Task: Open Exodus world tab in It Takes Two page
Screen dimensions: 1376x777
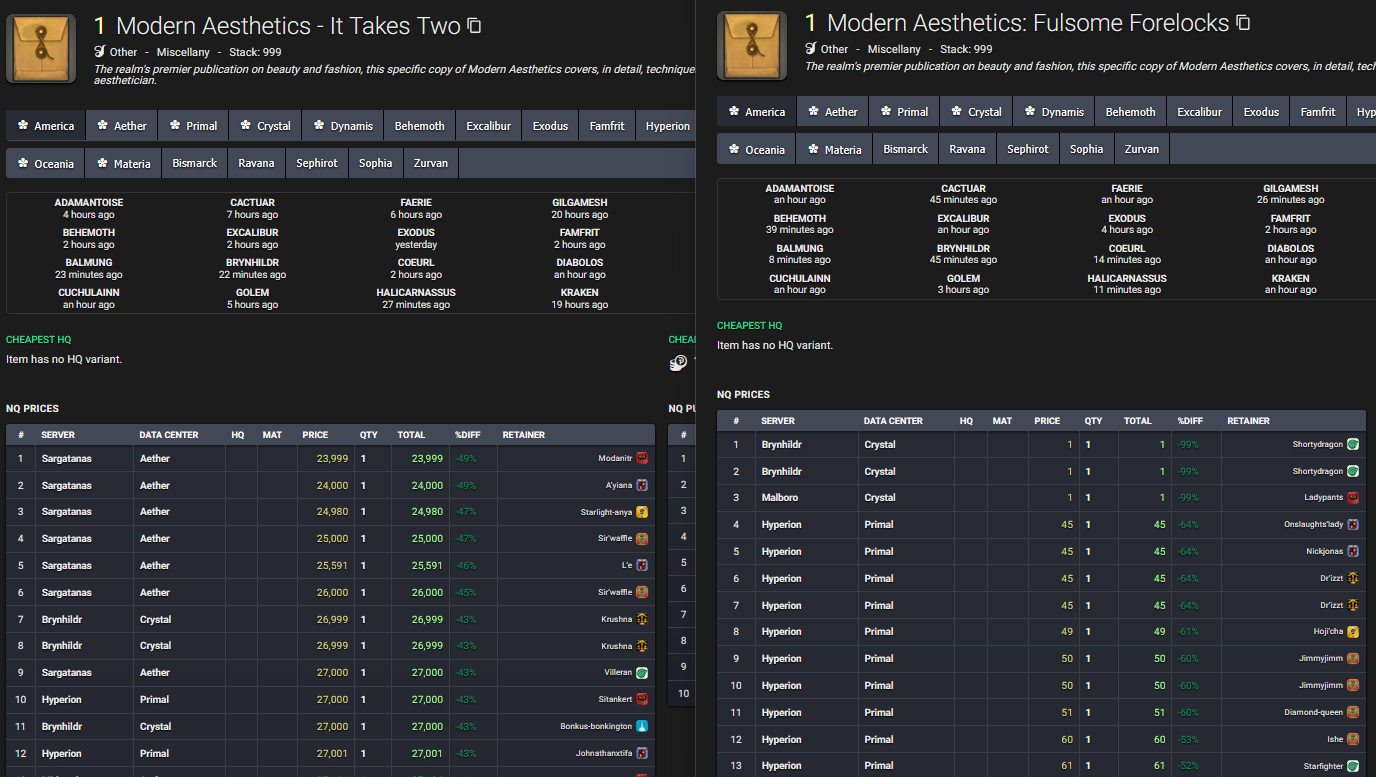Action: pos(550,126)
